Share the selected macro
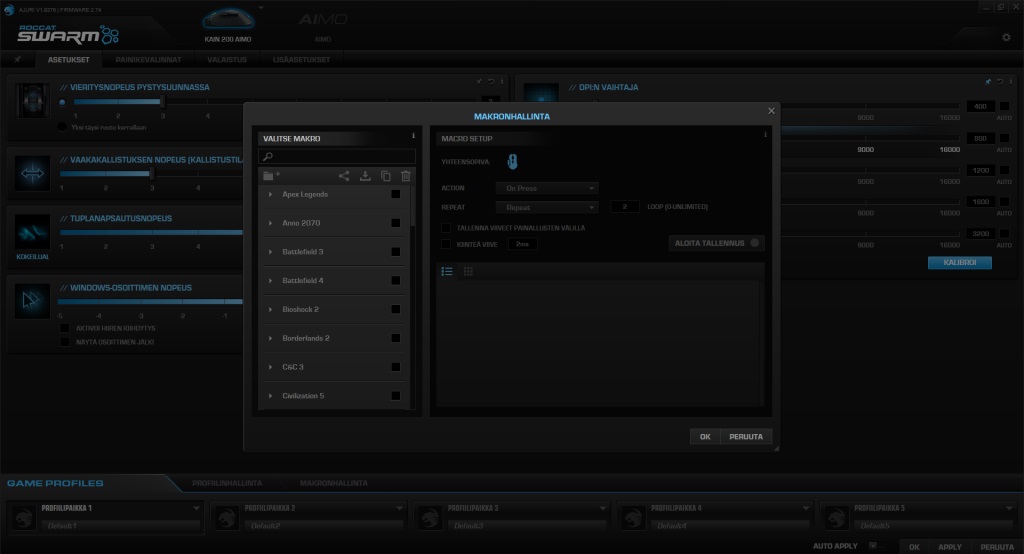The width and height of the screenshot is (1024, 554). [x=344, y=176]
